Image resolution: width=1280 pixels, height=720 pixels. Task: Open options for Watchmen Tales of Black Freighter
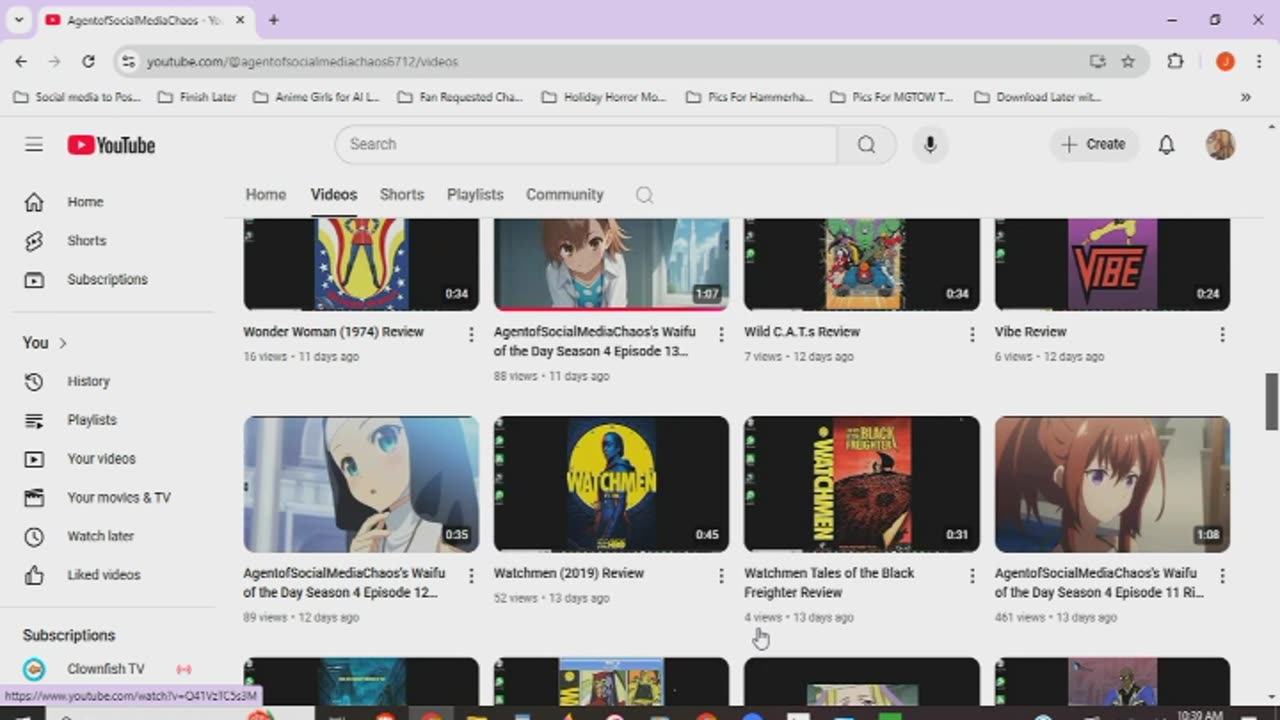(x=971, y=576)
